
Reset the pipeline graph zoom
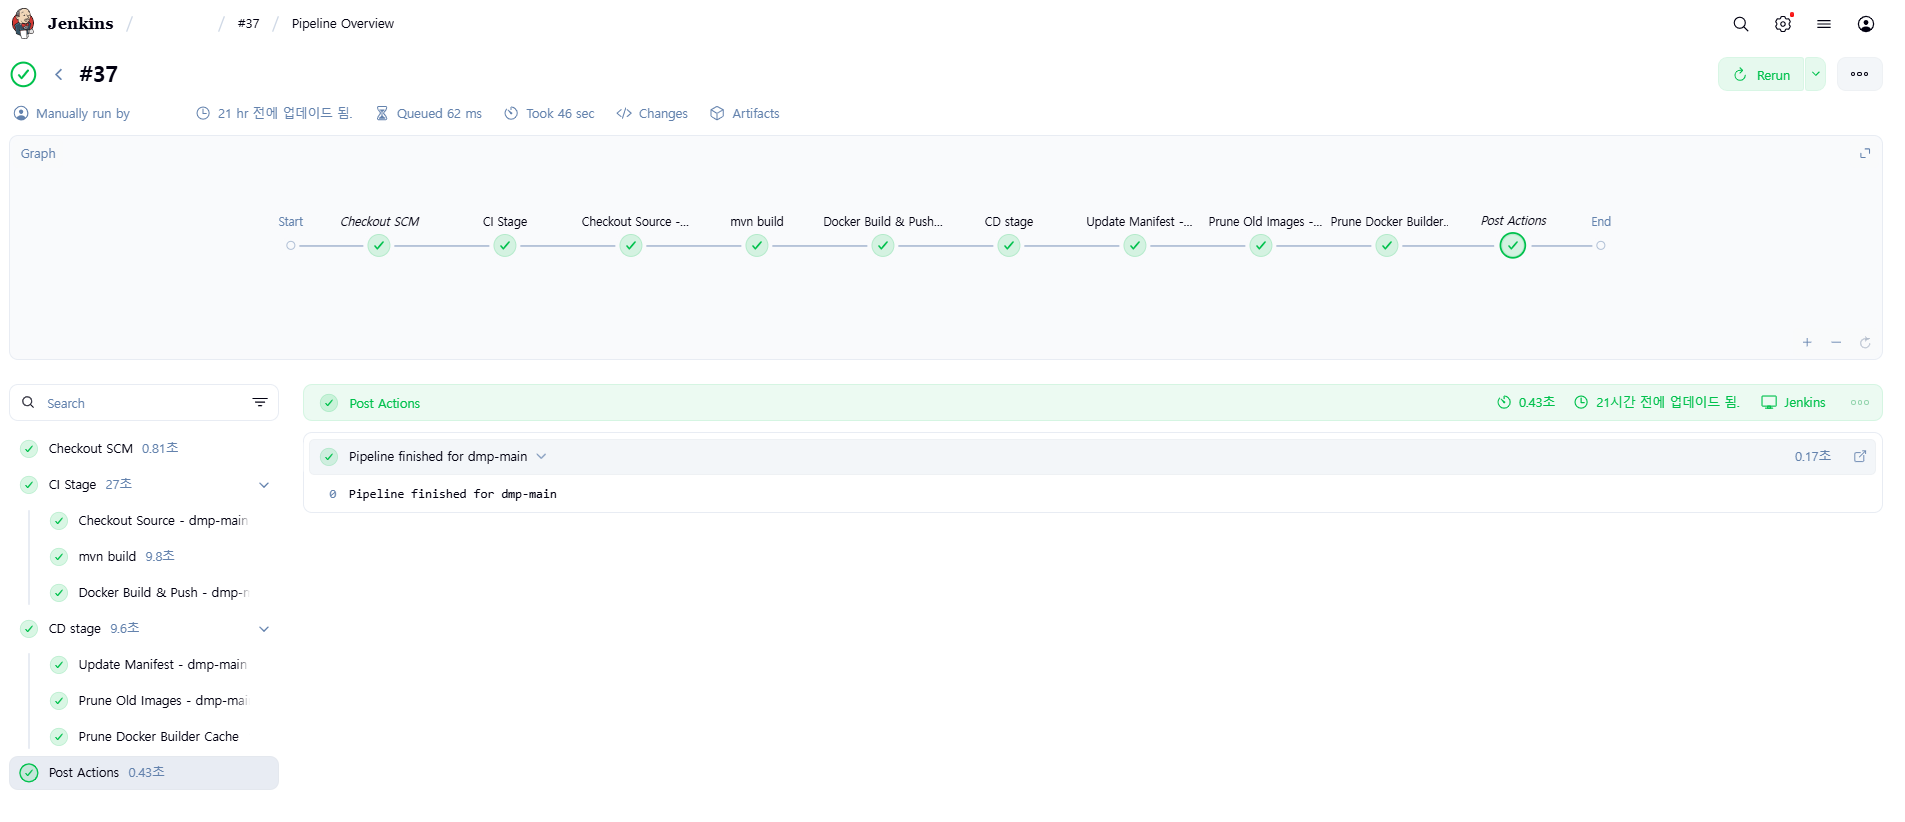1864,343
